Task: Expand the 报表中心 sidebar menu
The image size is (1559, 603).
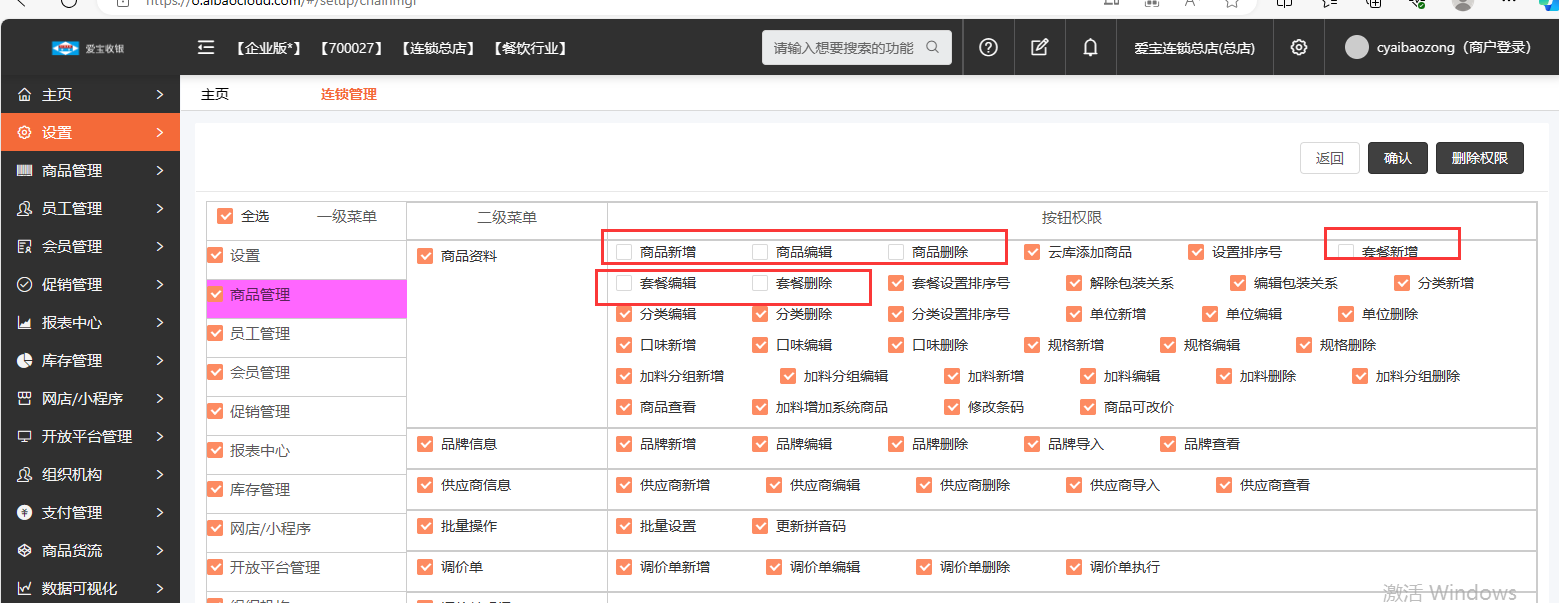Action: coord(90,323)
